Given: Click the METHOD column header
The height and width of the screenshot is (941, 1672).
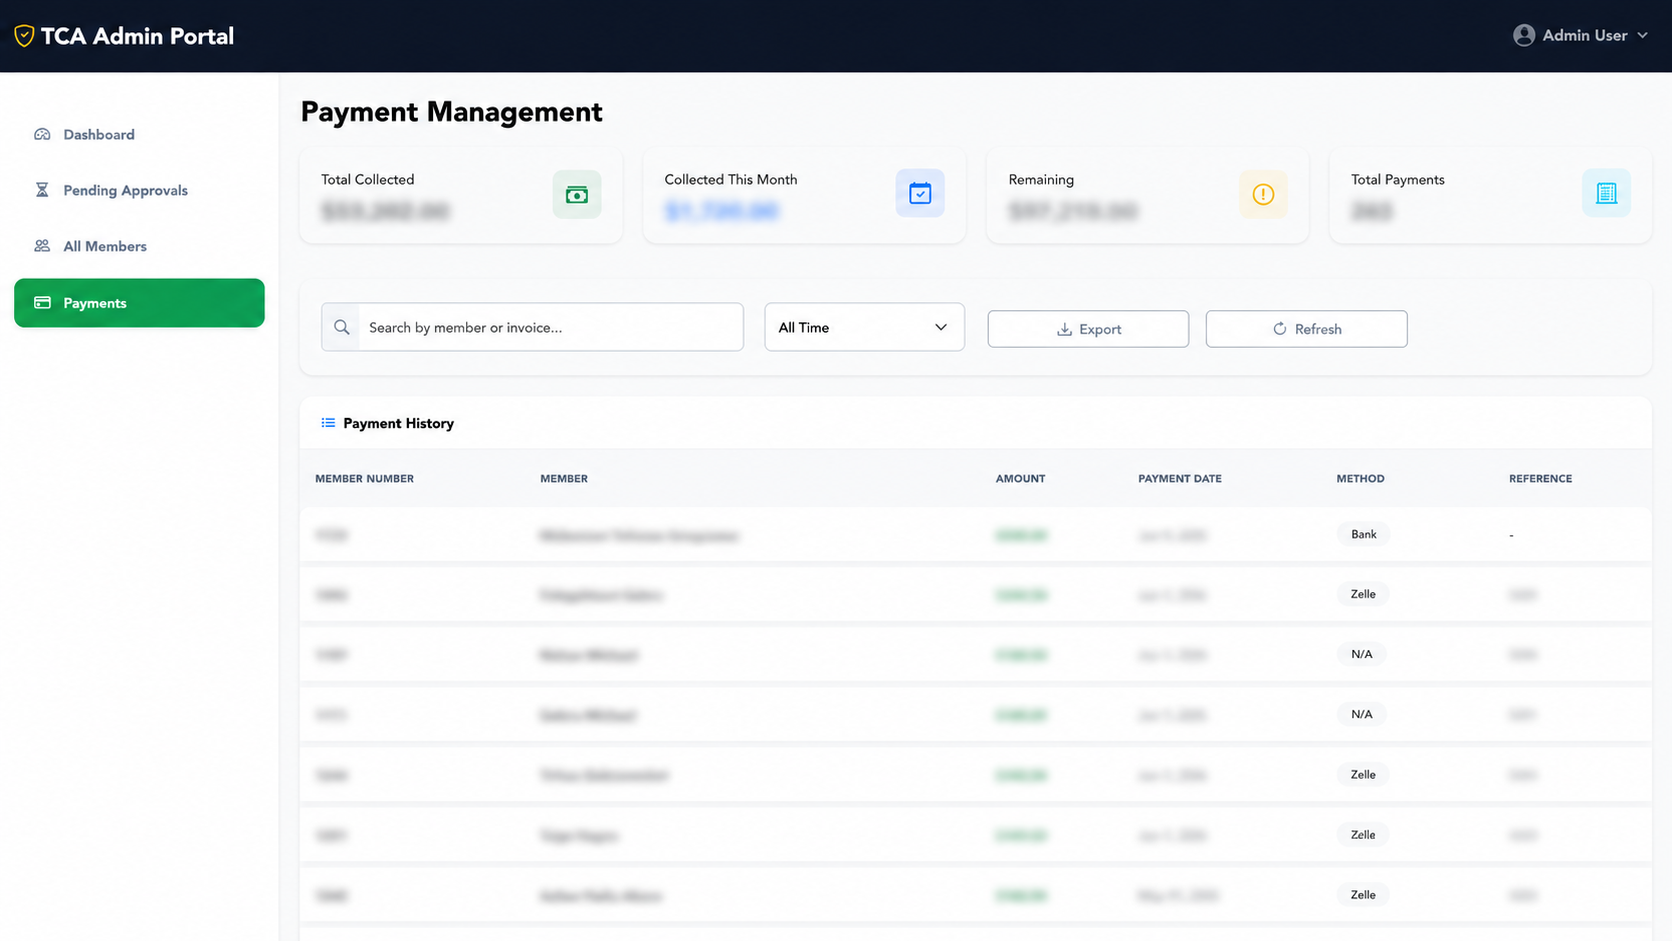Looking at the screenshot, I should click(1360, 479).
